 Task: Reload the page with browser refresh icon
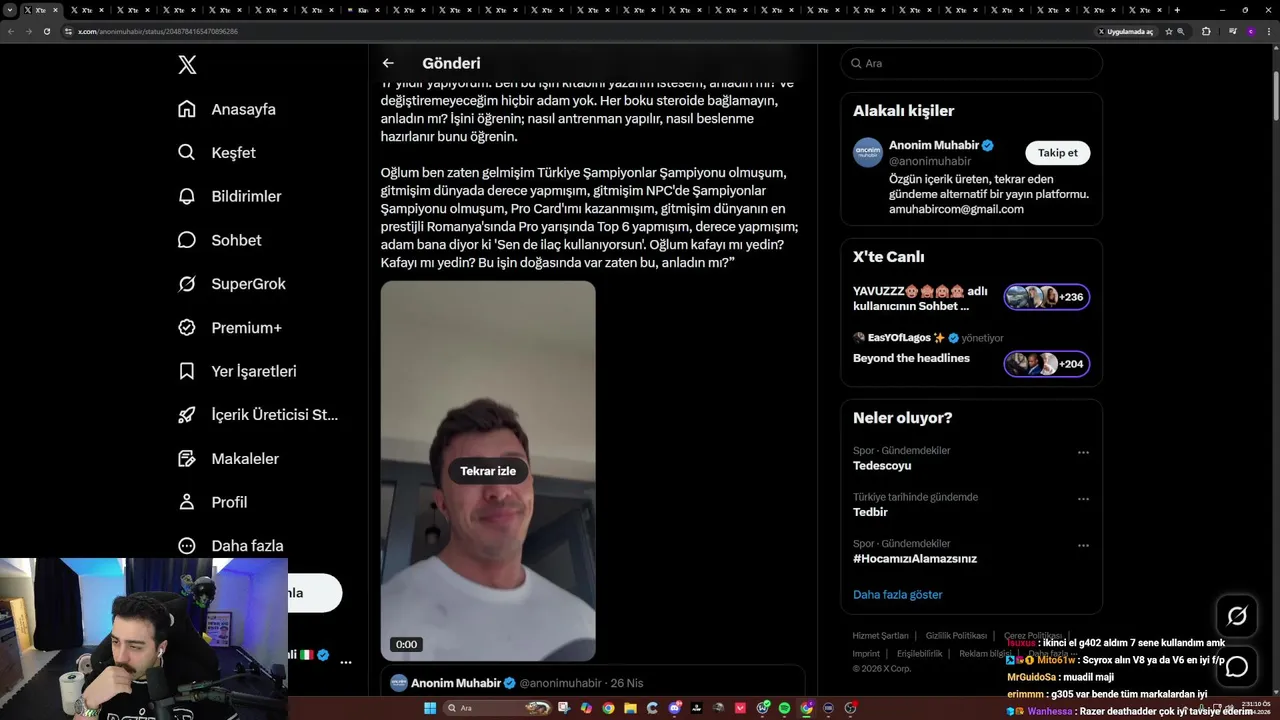click(46, 31)
